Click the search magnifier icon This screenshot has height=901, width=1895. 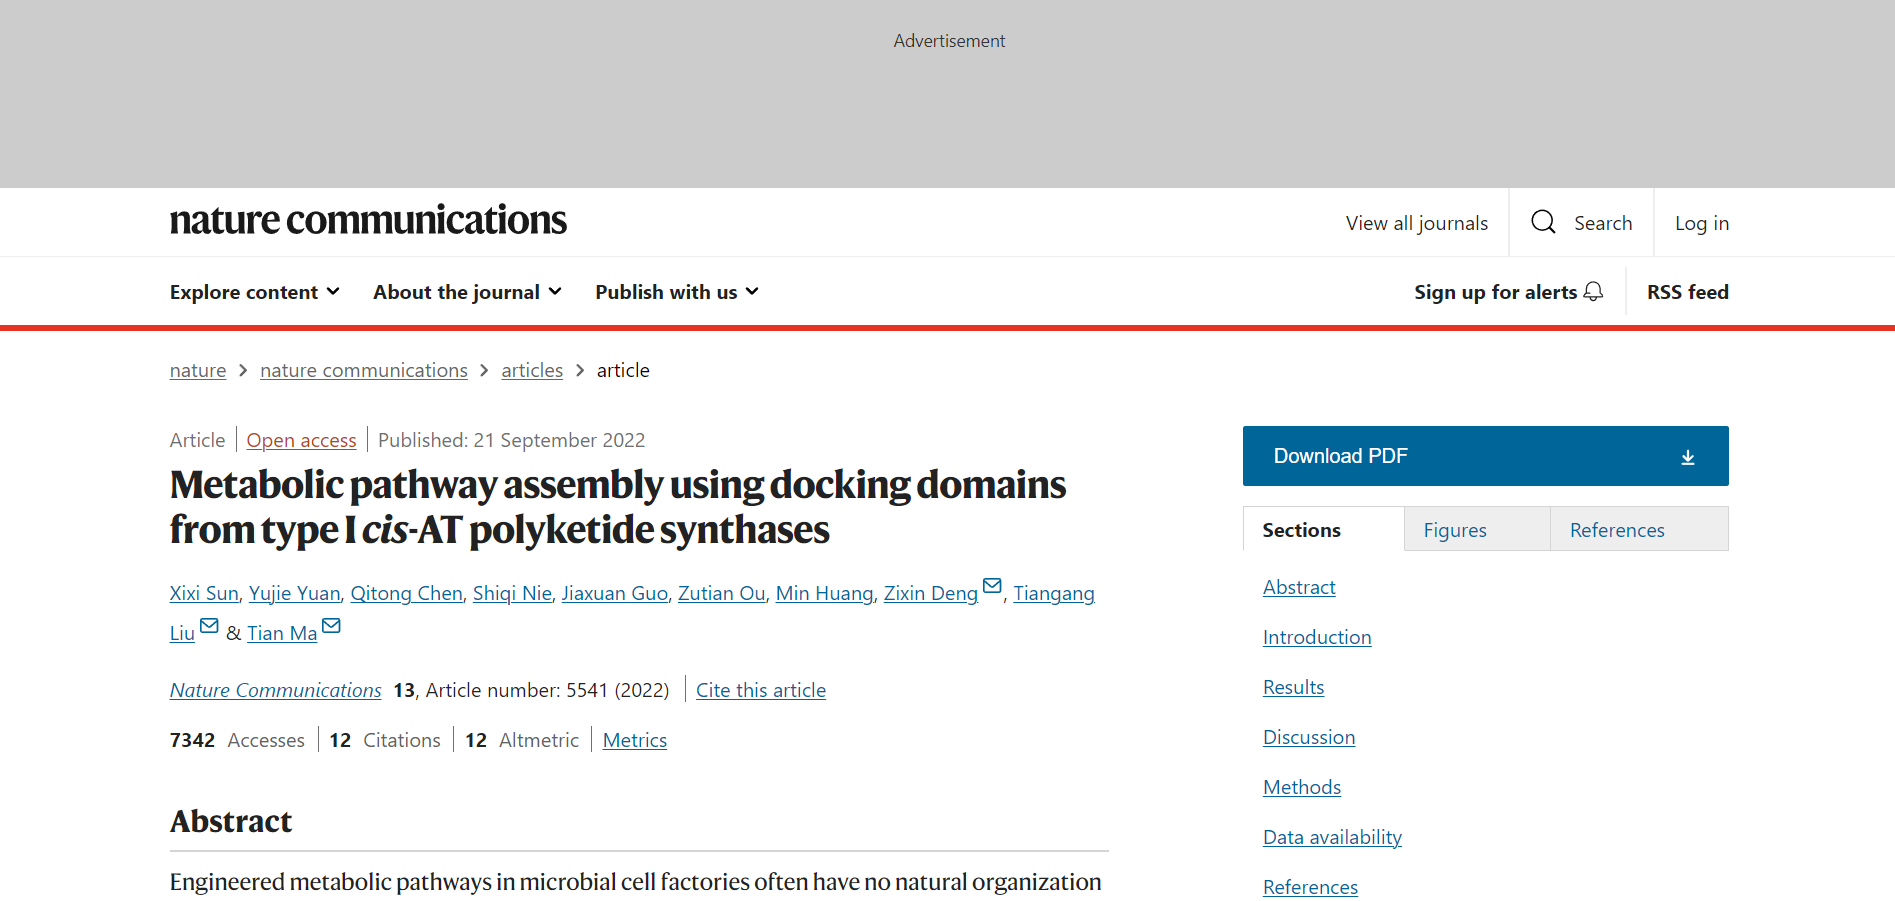tap(1543, 222)
